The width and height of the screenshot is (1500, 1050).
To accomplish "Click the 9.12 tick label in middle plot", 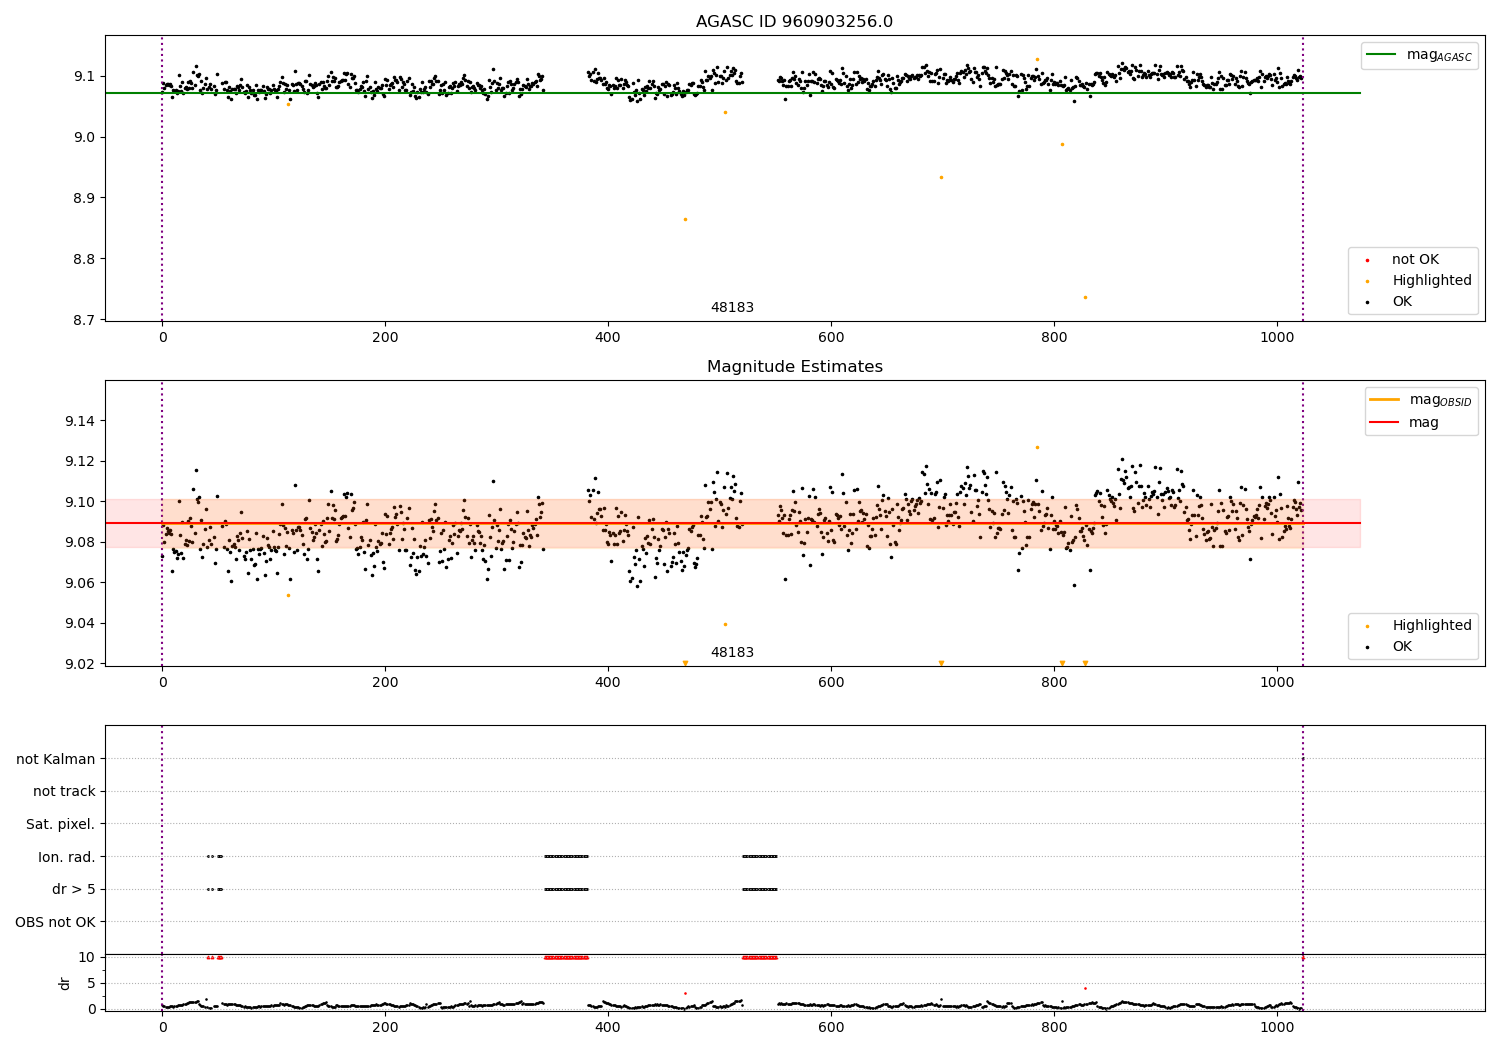I will click(x=79, y=461).
